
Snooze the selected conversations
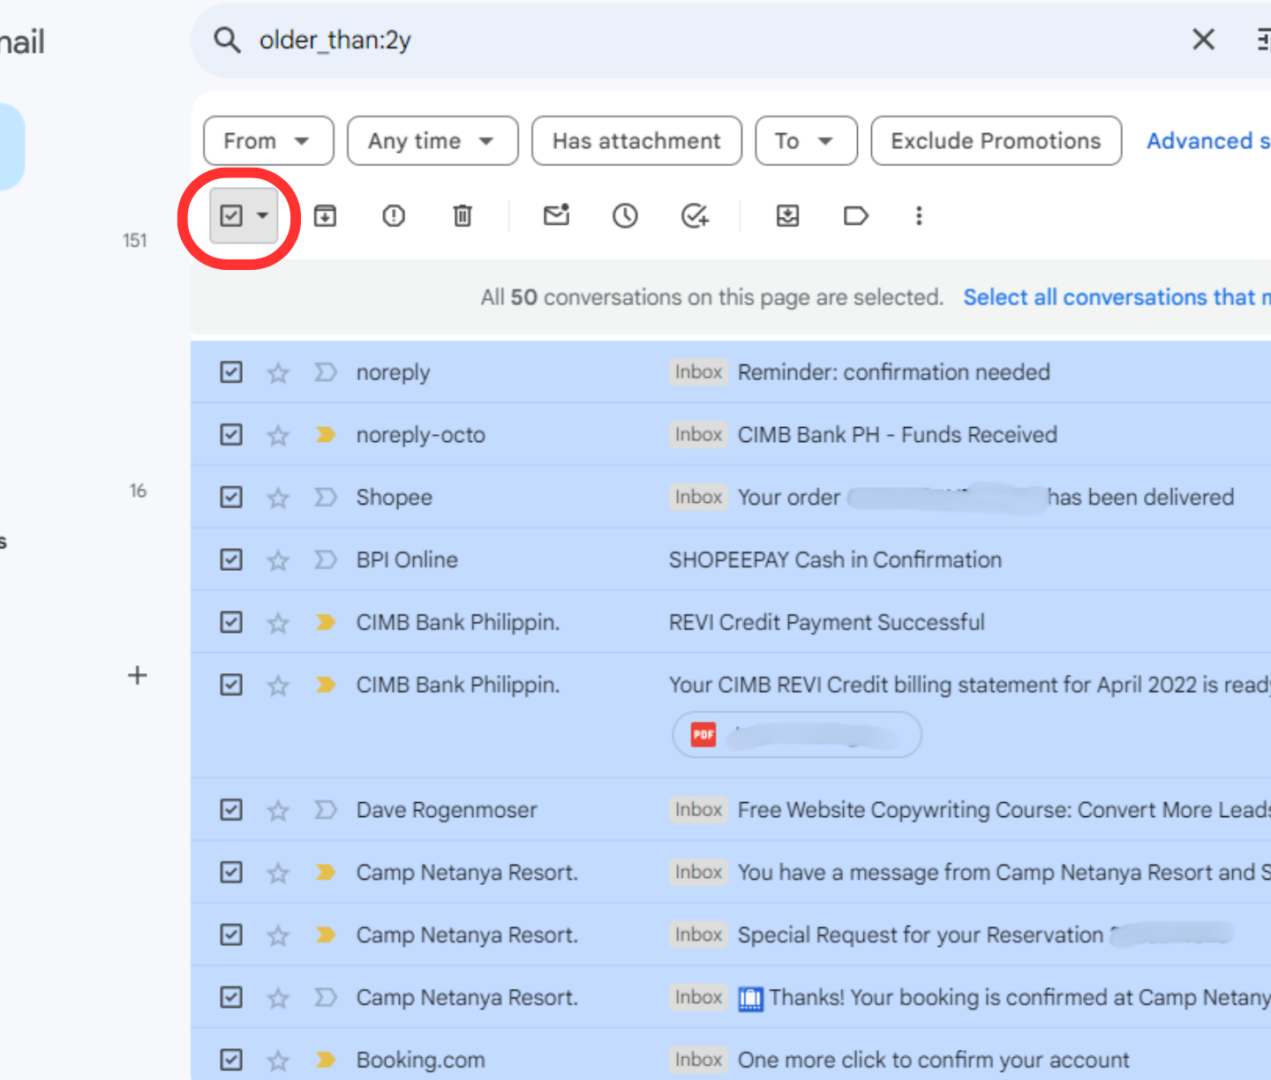pyautogui.click(x=624, y=215)
